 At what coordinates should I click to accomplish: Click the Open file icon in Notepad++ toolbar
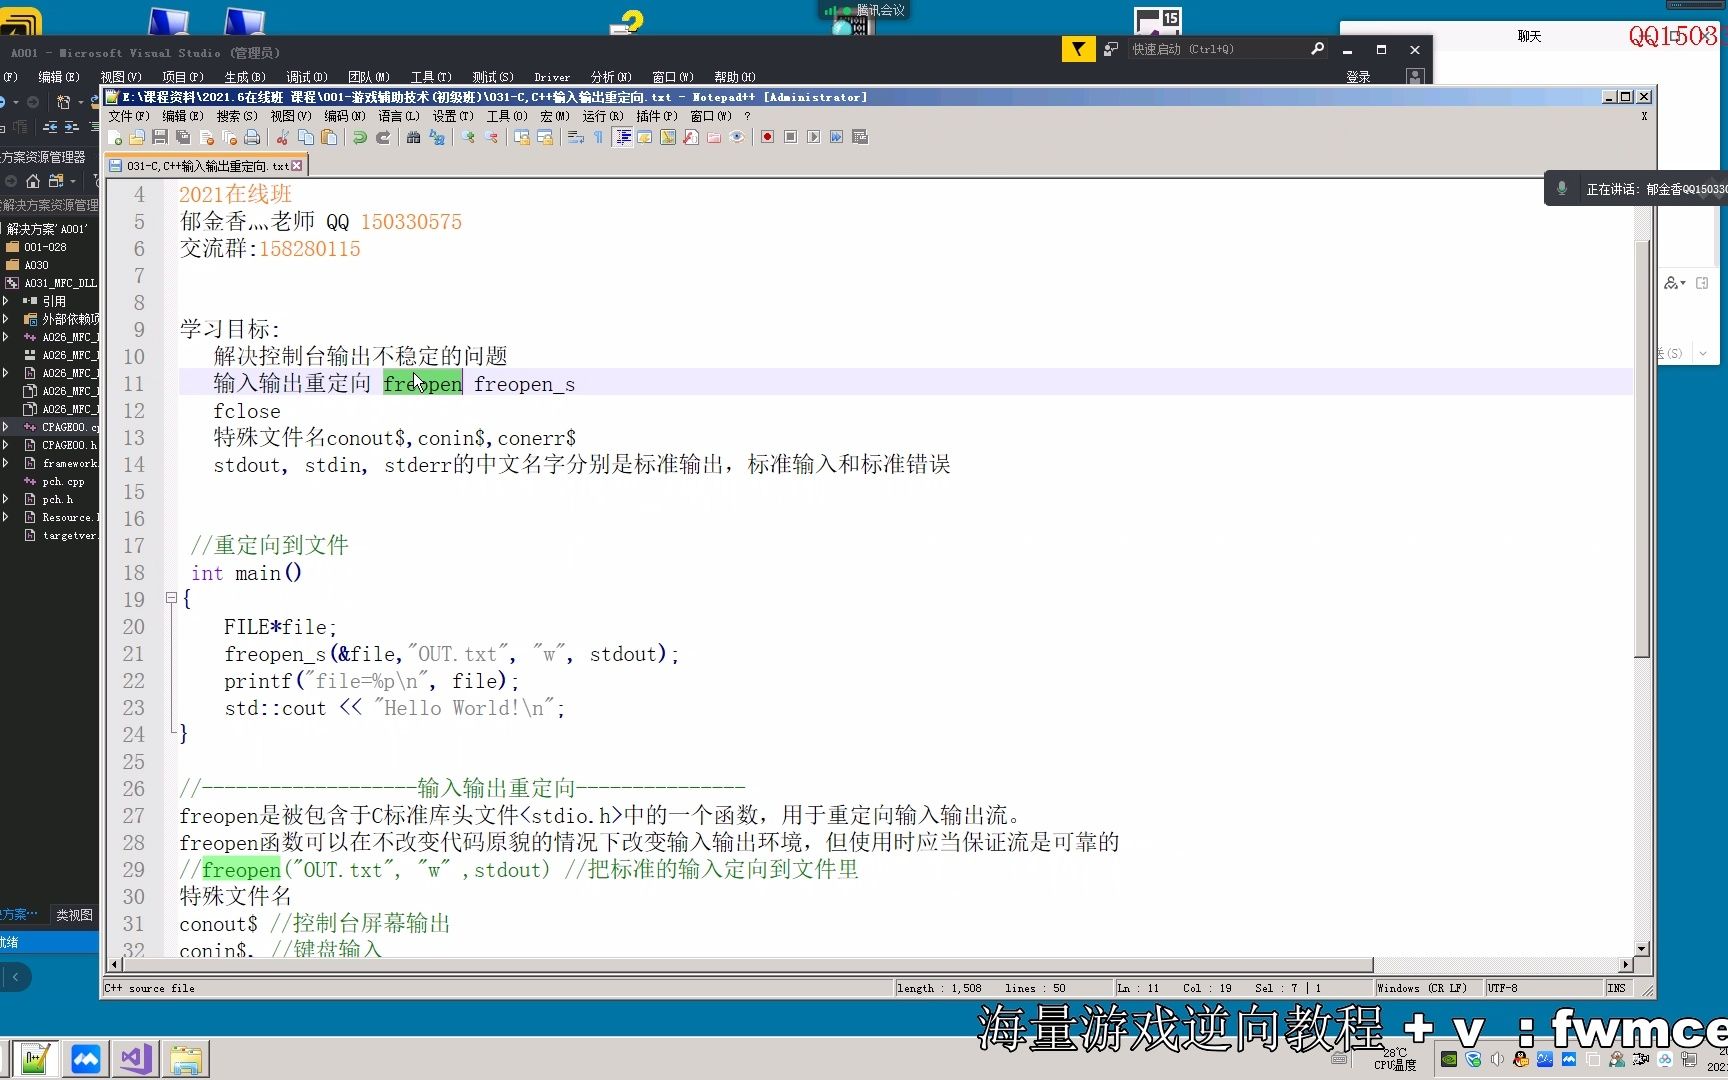(x=137, y=137)
